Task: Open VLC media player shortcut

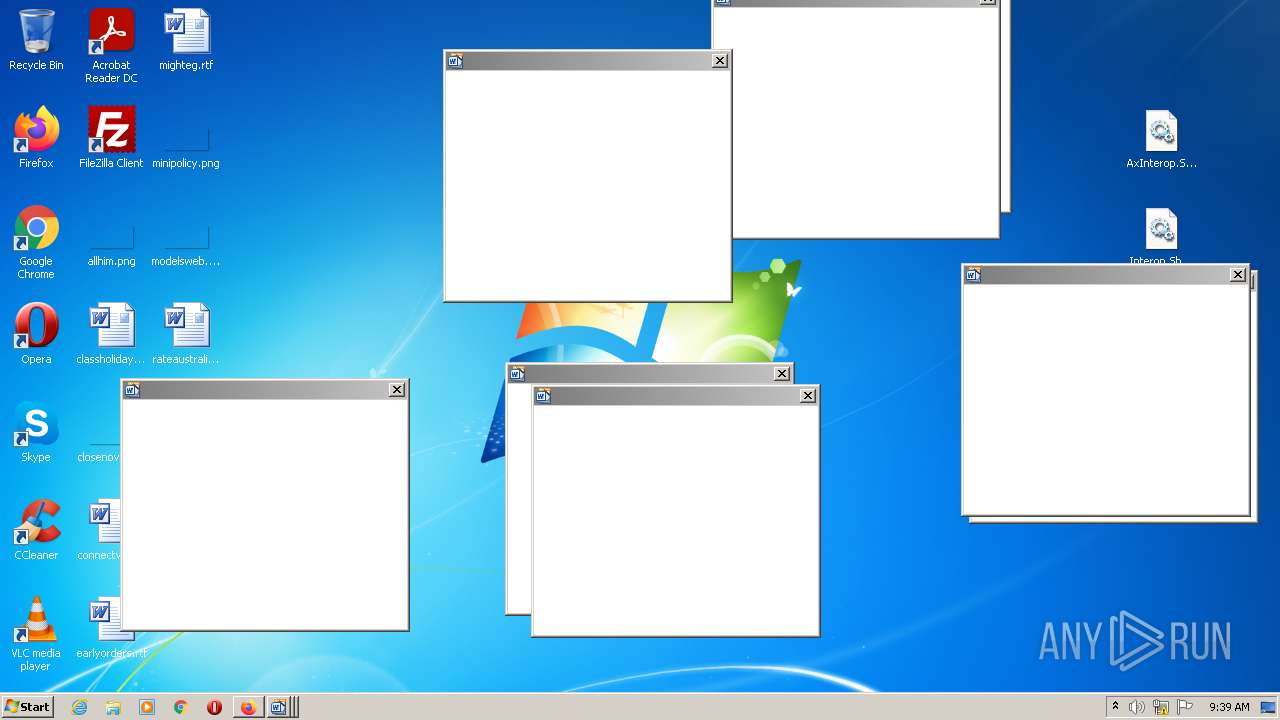Action: [x=36, y=634]
